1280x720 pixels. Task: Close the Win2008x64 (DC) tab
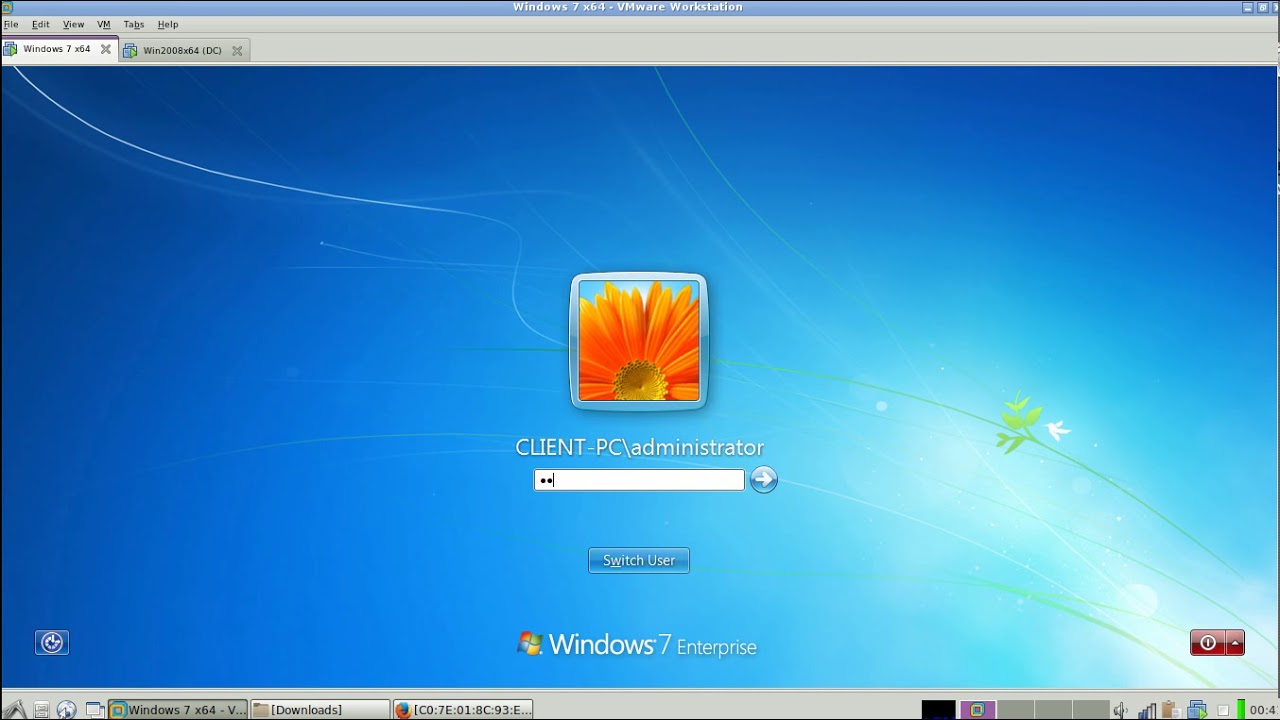(237, 50)
